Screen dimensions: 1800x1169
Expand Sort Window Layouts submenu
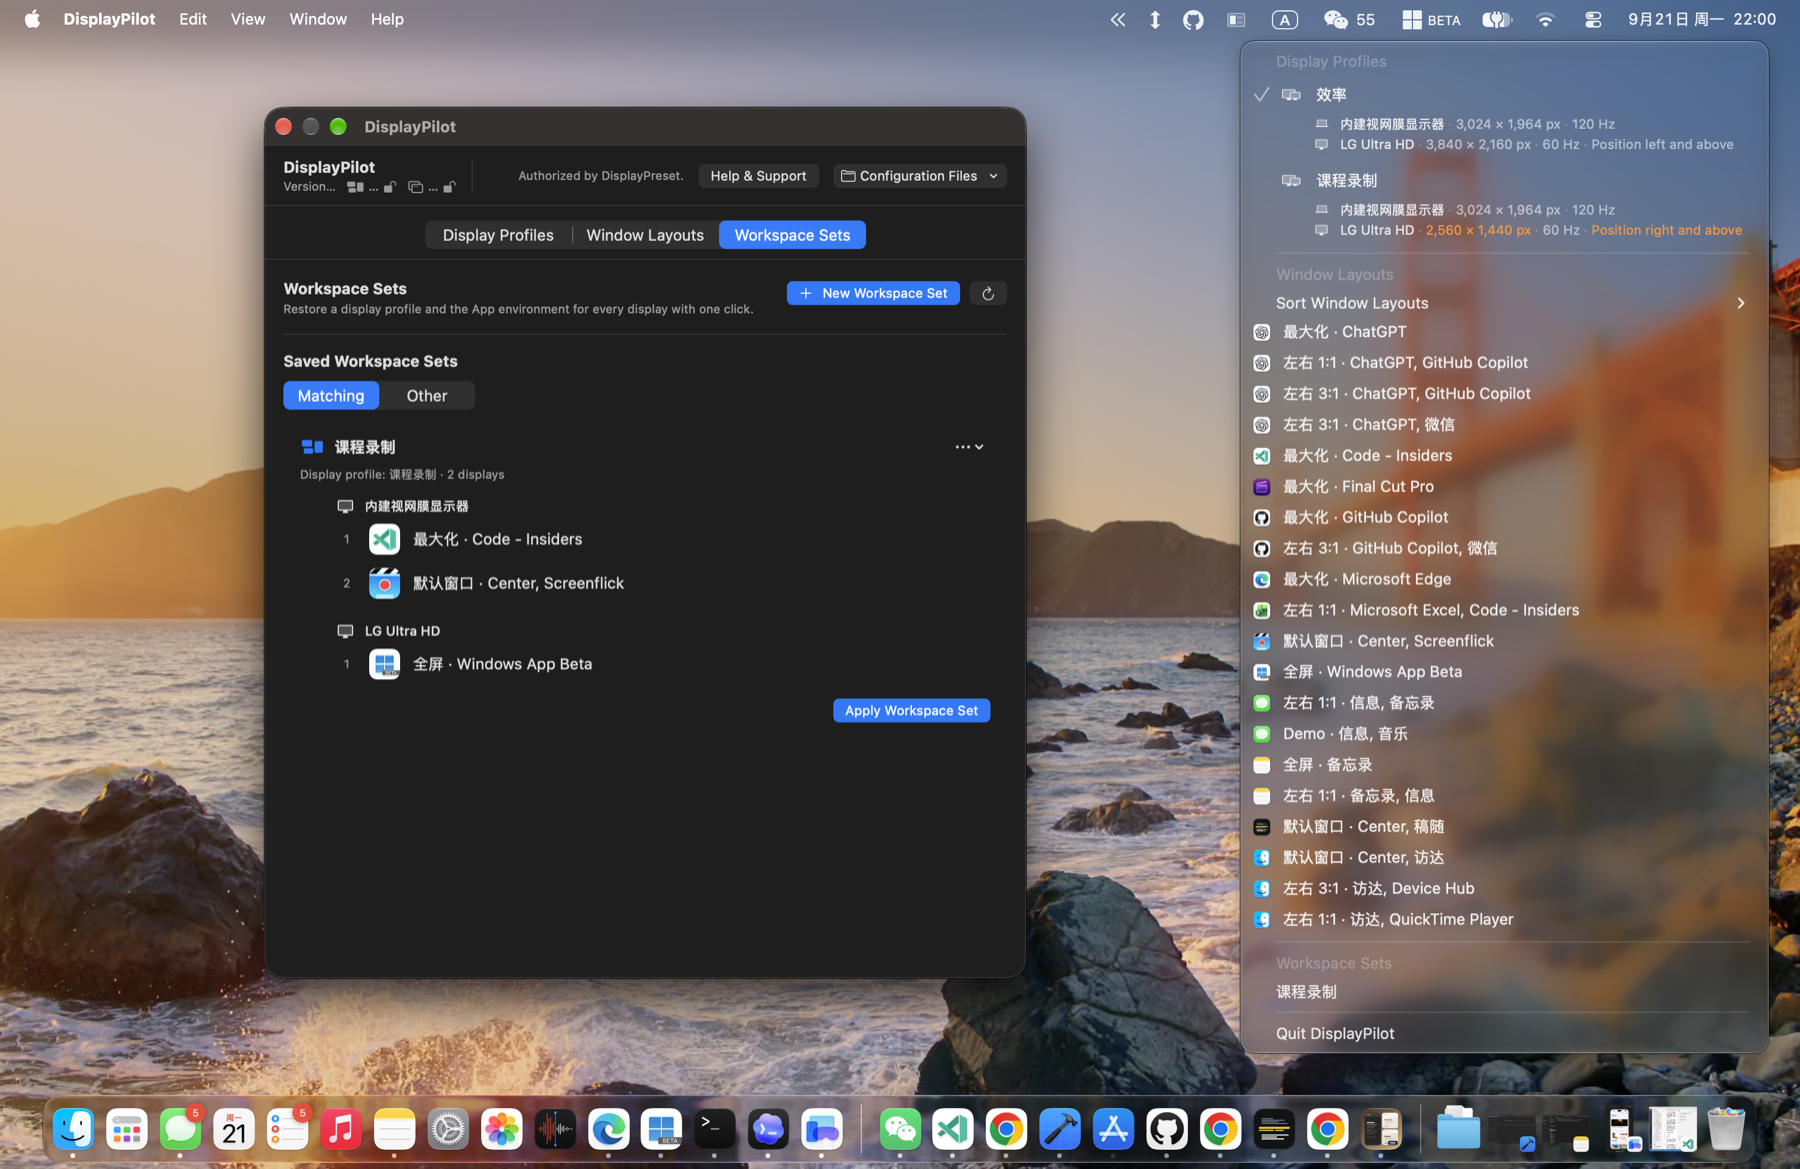(x=1504, y=303)
